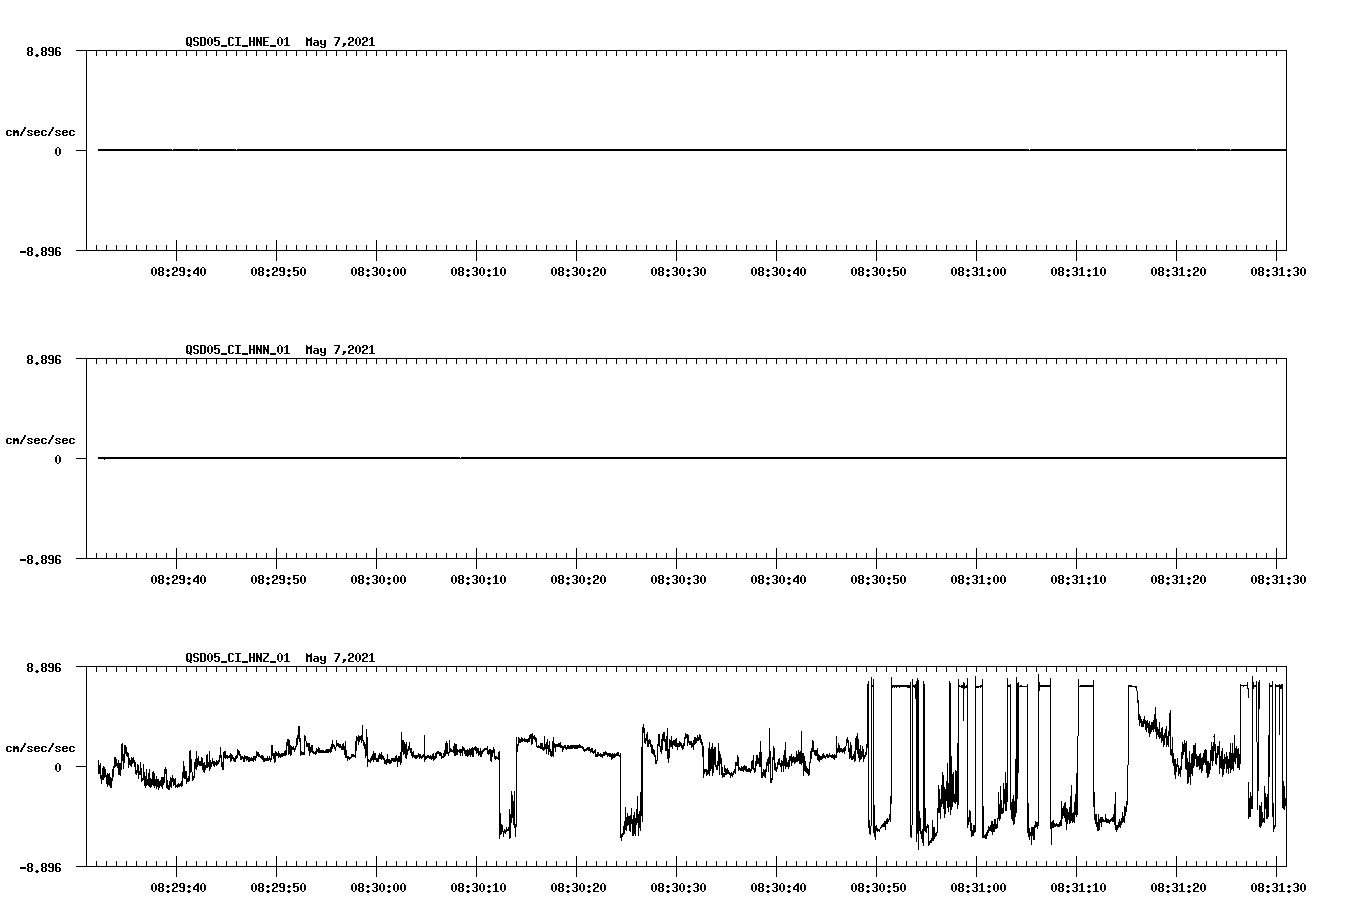Click the -8.896 lower amplitude label
The height and width of the screenshot is (924, 1358).
(40, 253)
